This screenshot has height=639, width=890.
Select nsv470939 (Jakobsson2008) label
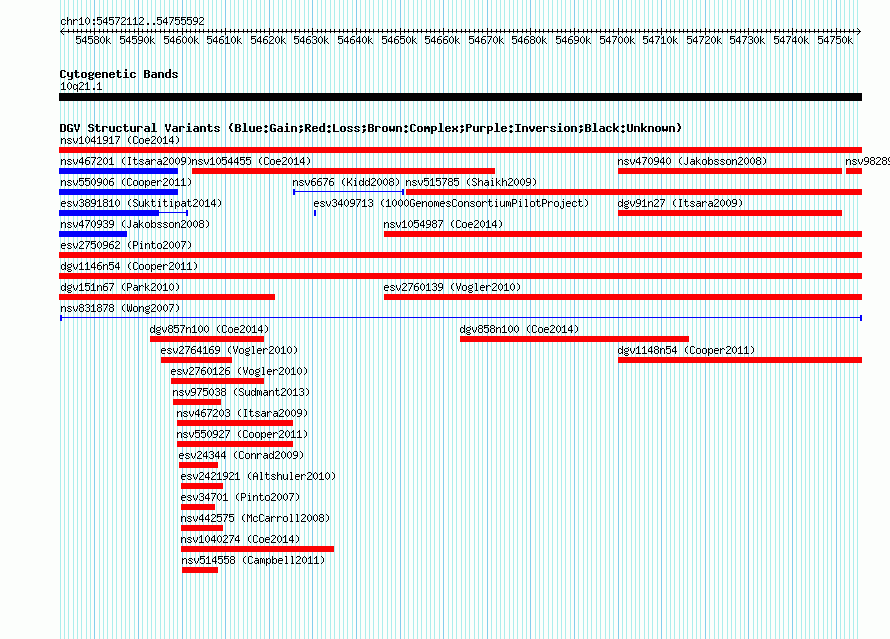pyautogui.click(x=135, y=224)
